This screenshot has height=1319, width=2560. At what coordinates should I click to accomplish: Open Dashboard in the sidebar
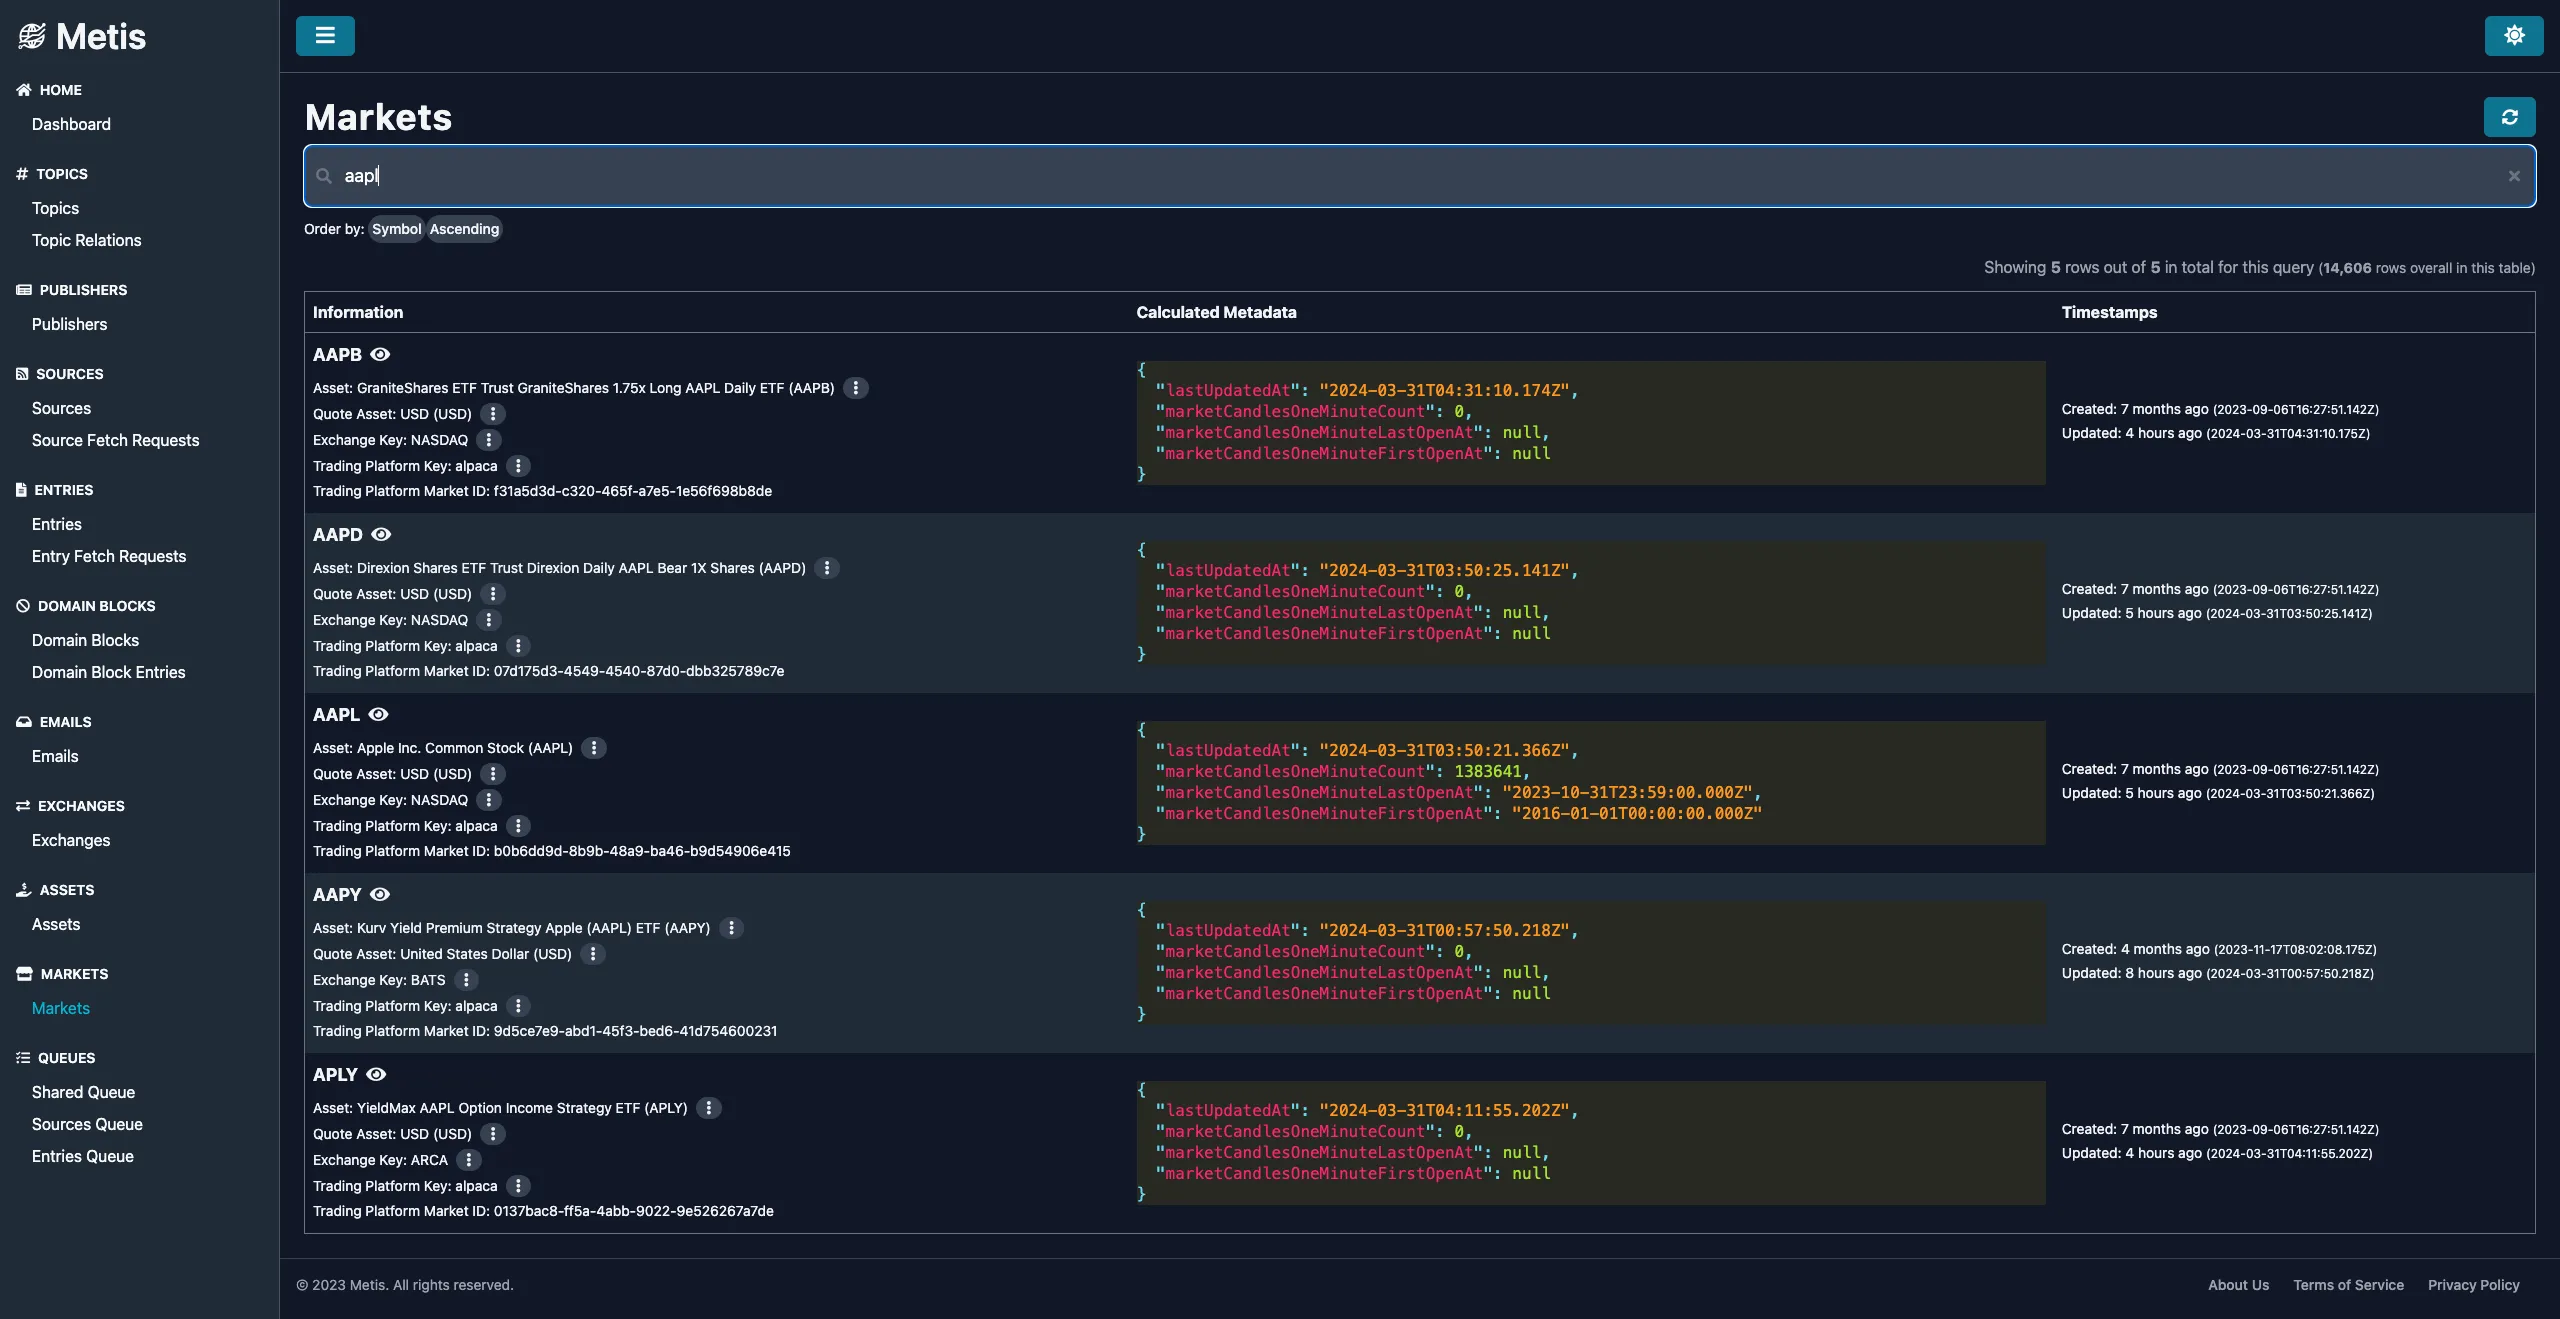pyautogui.click(x=71, y=124)
